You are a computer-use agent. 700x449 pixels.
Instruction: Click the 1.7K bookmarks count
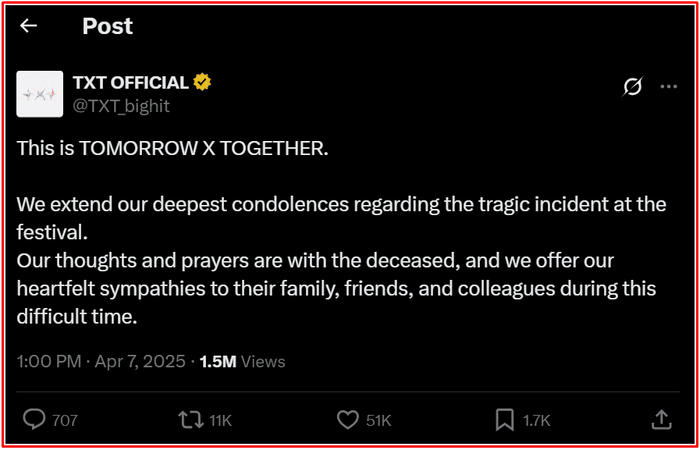tap(536, 421)
